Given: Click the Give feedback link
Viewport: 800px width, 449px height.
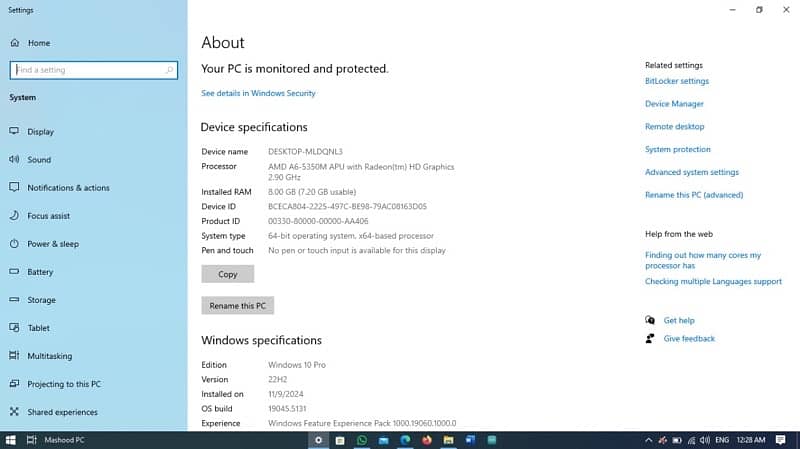Looking at the screenshot, I should point(689,339).
